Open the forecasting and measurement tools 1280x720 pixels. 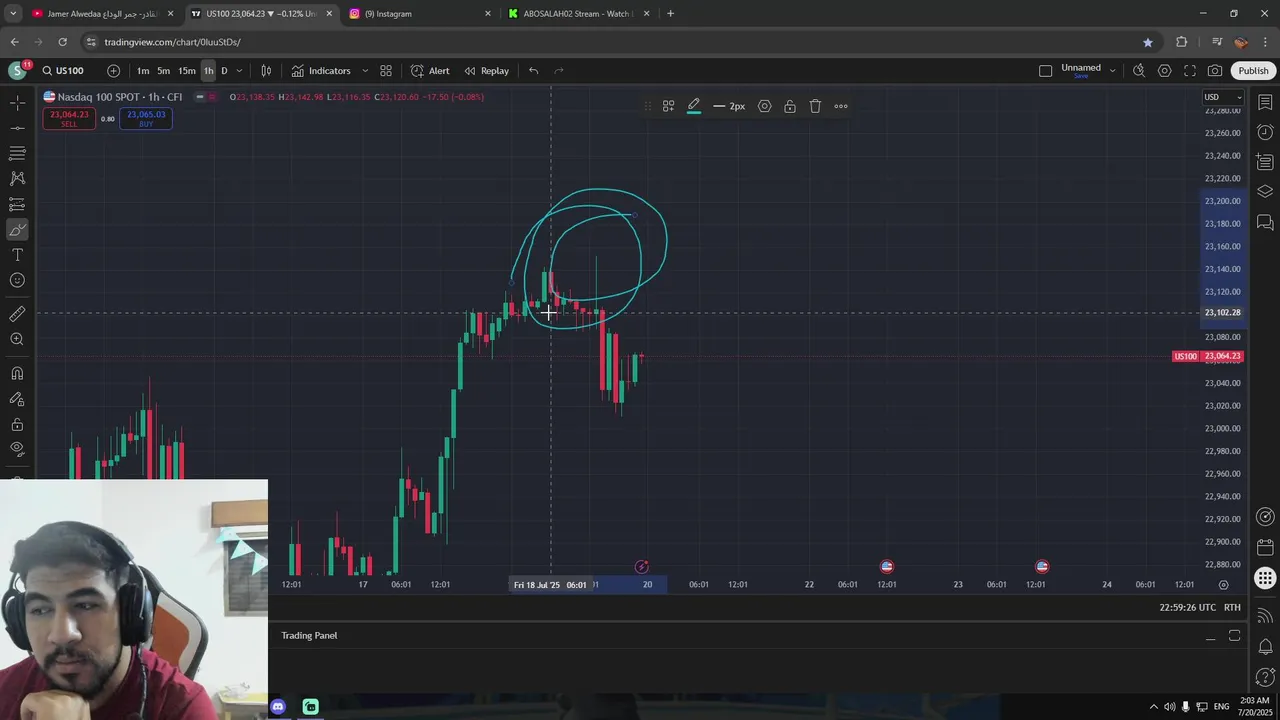pos(17,204)
